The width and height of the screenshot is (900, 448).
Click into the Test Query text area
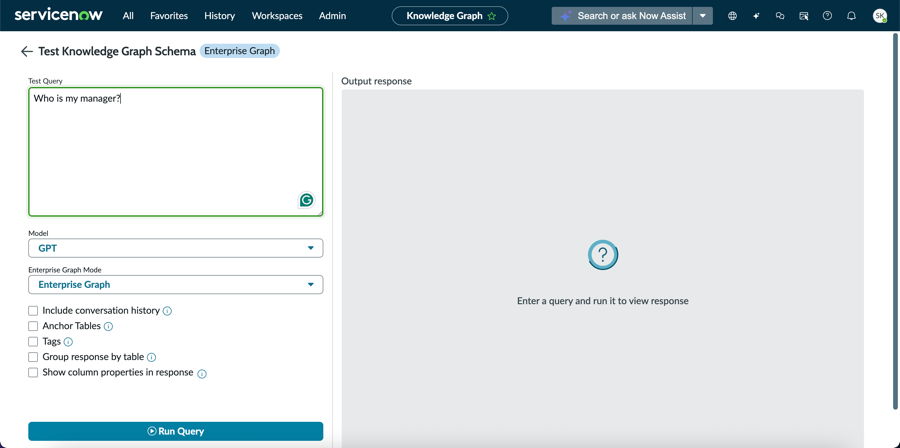(x=176, y=152)
